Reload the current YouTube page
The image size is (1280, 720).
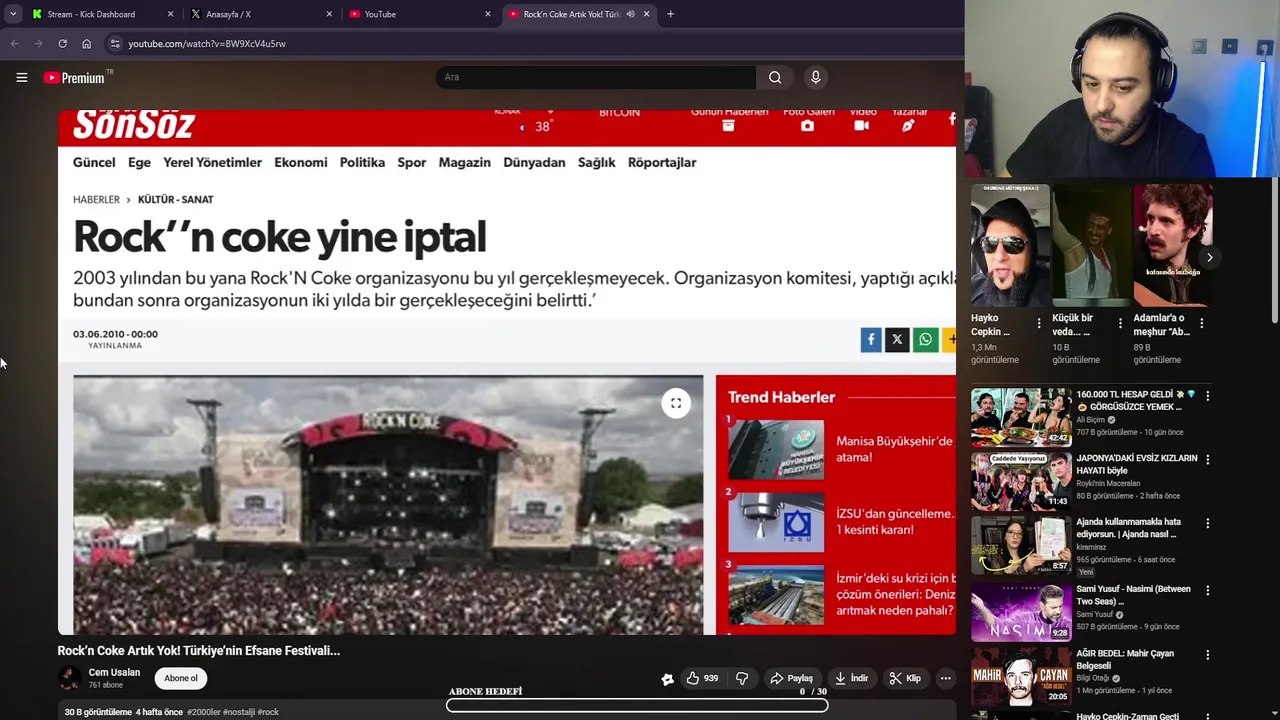pyautogui.click(x=62, y=44)
